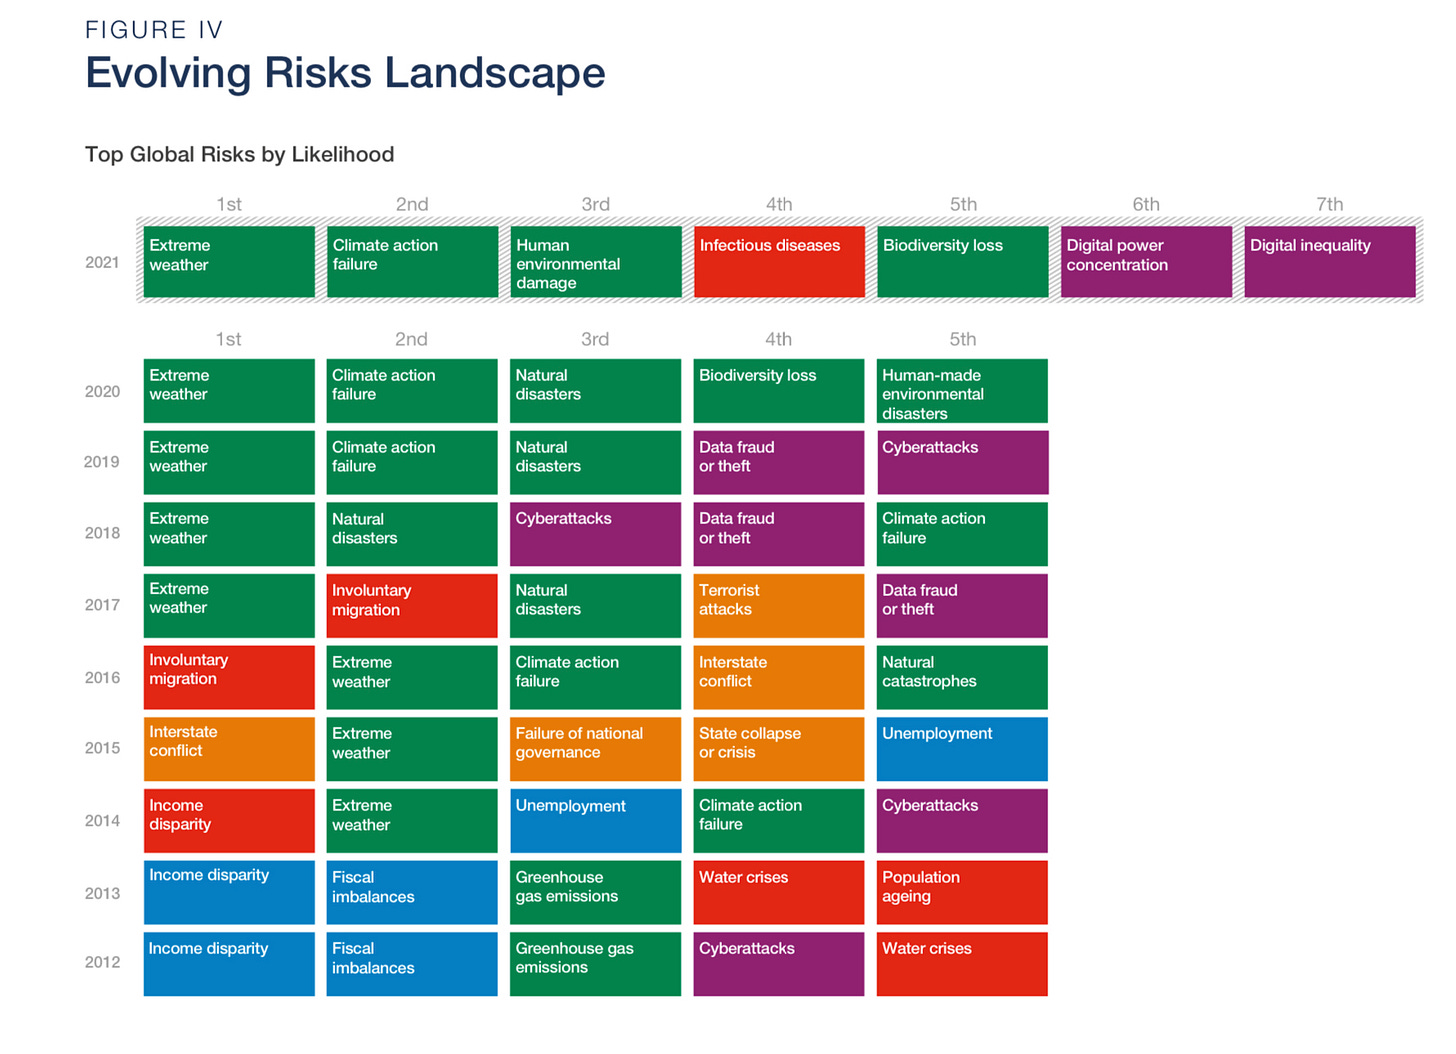
Task: Select the 2016 Natural catastrophes cell
Action: [962, 677]
